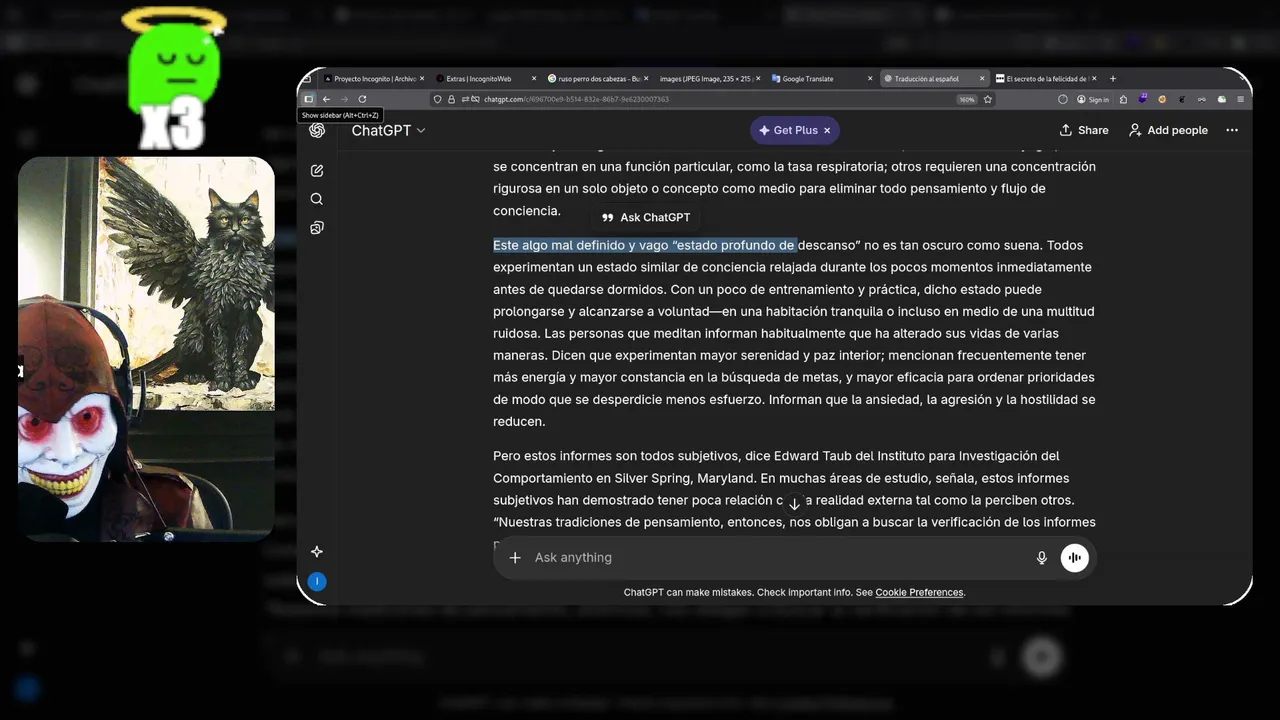Image resolution: width=1280 pixels, height=720 pixels.
Task: Open the three-dot conversation options menu
Action: 1232,130
